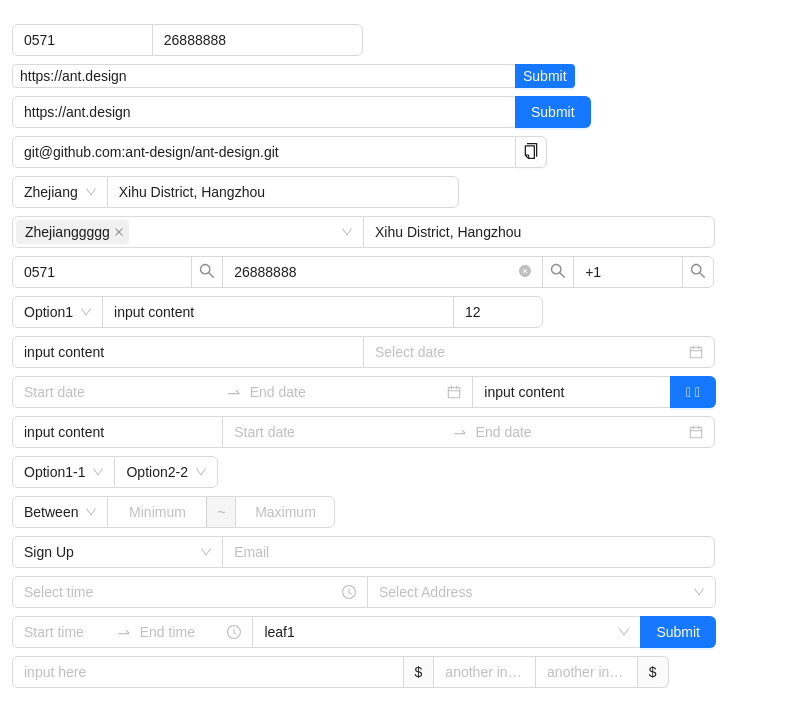Open calendar for Select date picker
Viewport: 800px width, 712px height.
pyautogui.click(x=695, y=352)
